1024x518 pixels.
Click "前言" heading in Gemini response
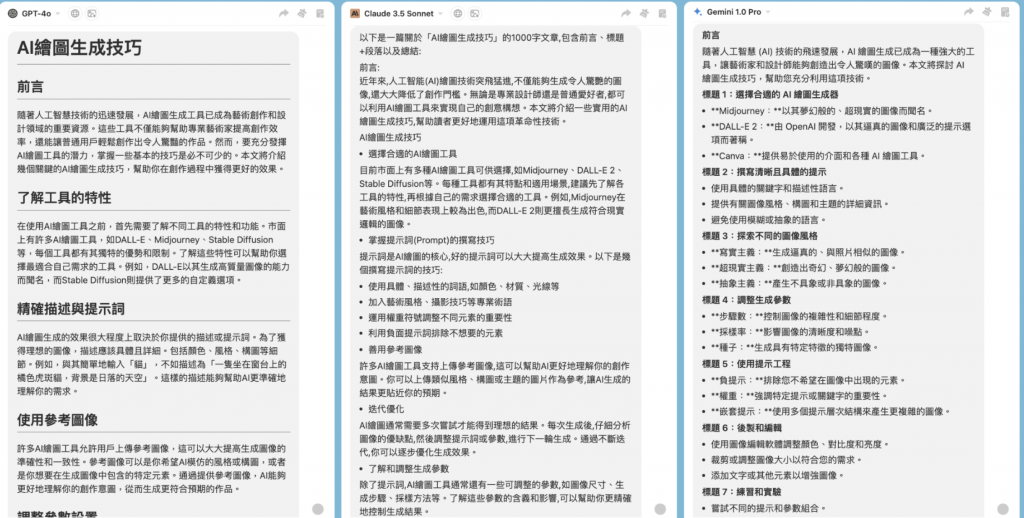(711, 35)
